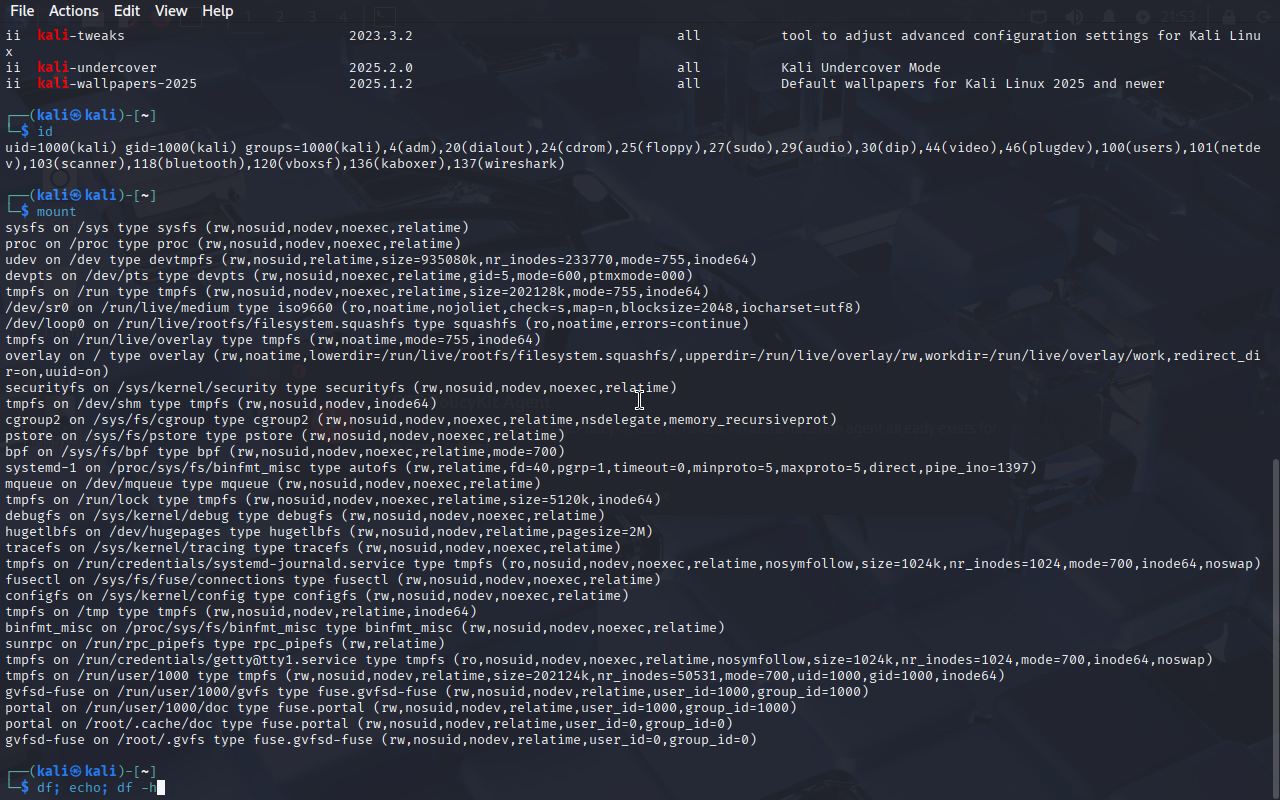This screenshot has height=800, width=1280.
Task: Click the 'devpts on /dev/pts' mount line
Action: (349, 276)
